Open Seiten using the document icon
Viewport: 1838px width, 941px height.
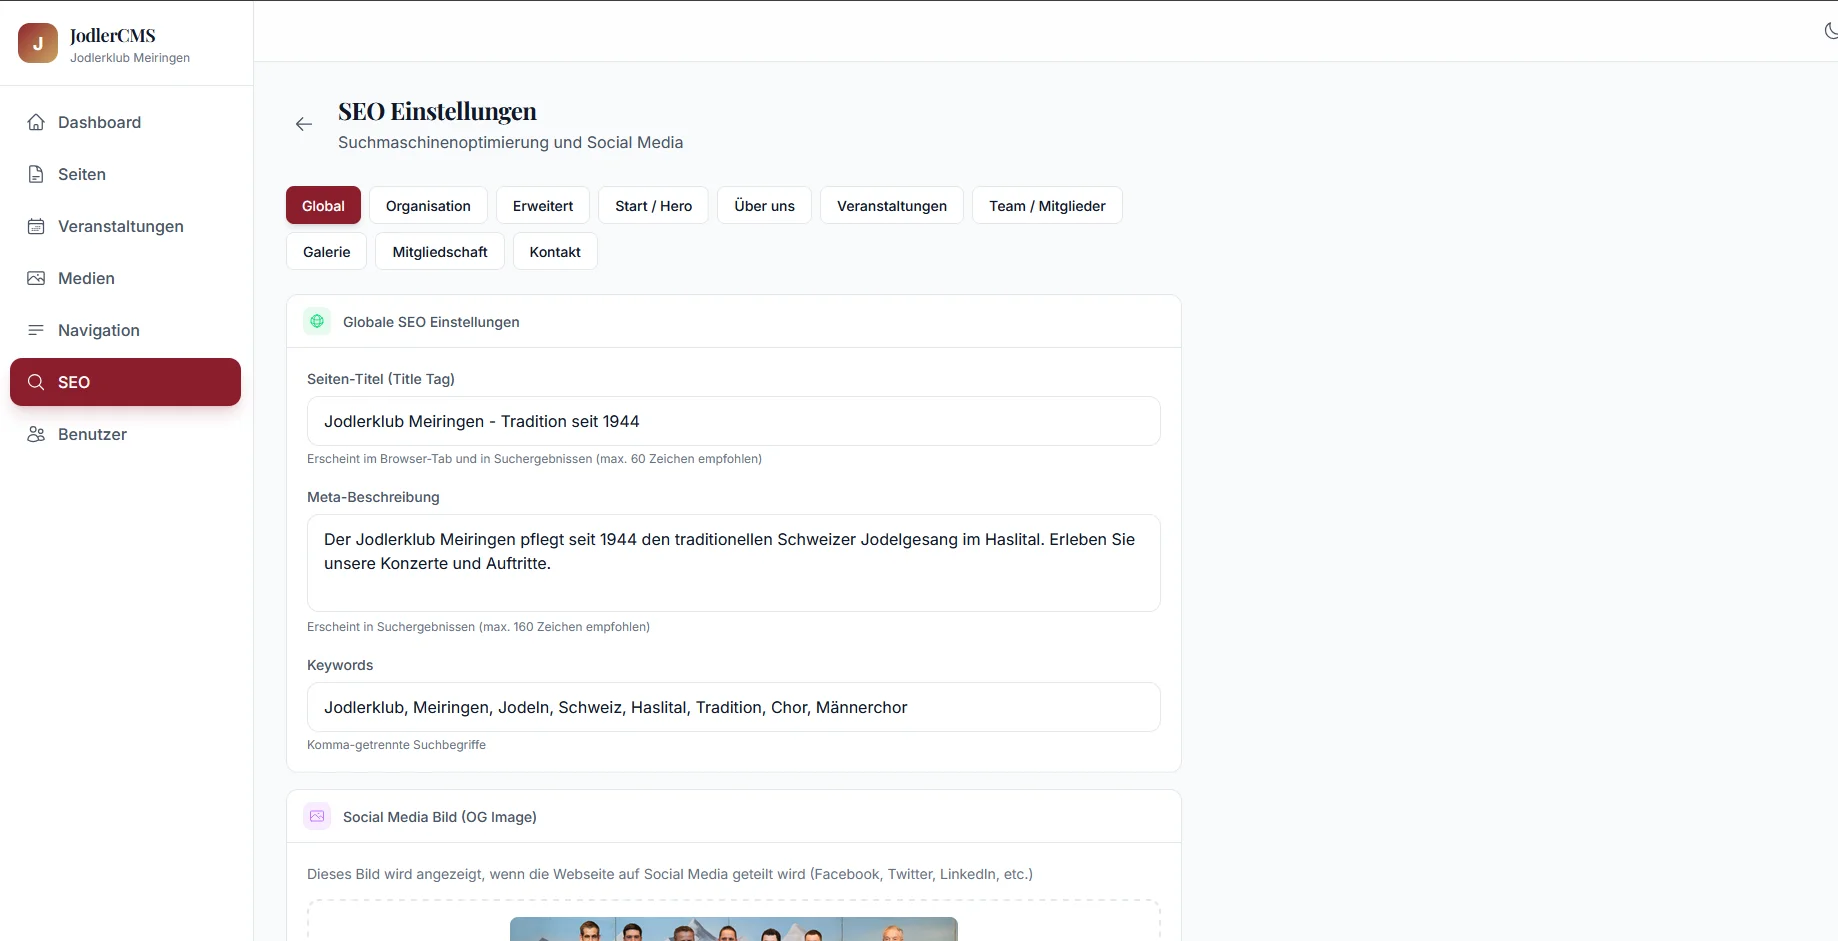tap(36, 174)
